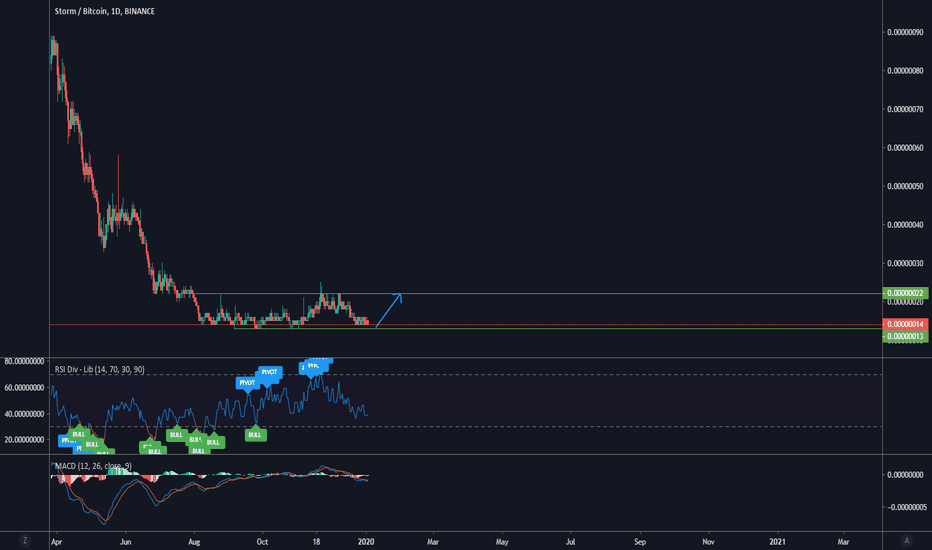932x550 pixels.
Task: Click the Sep label on time axis
Action: (640, 542)
